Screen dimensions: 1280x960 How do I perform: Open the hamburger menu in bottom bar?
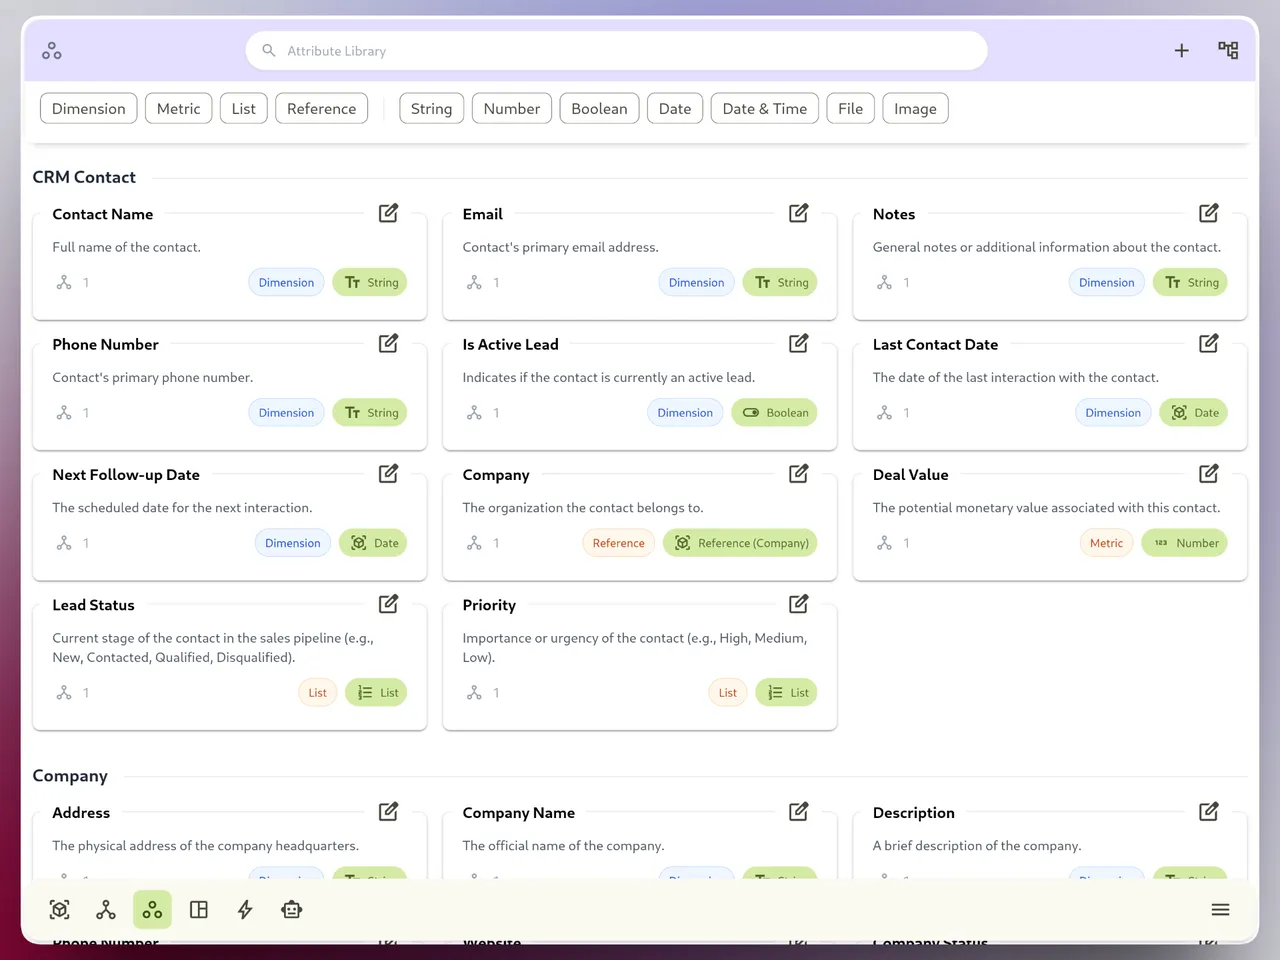(1220, 910)
